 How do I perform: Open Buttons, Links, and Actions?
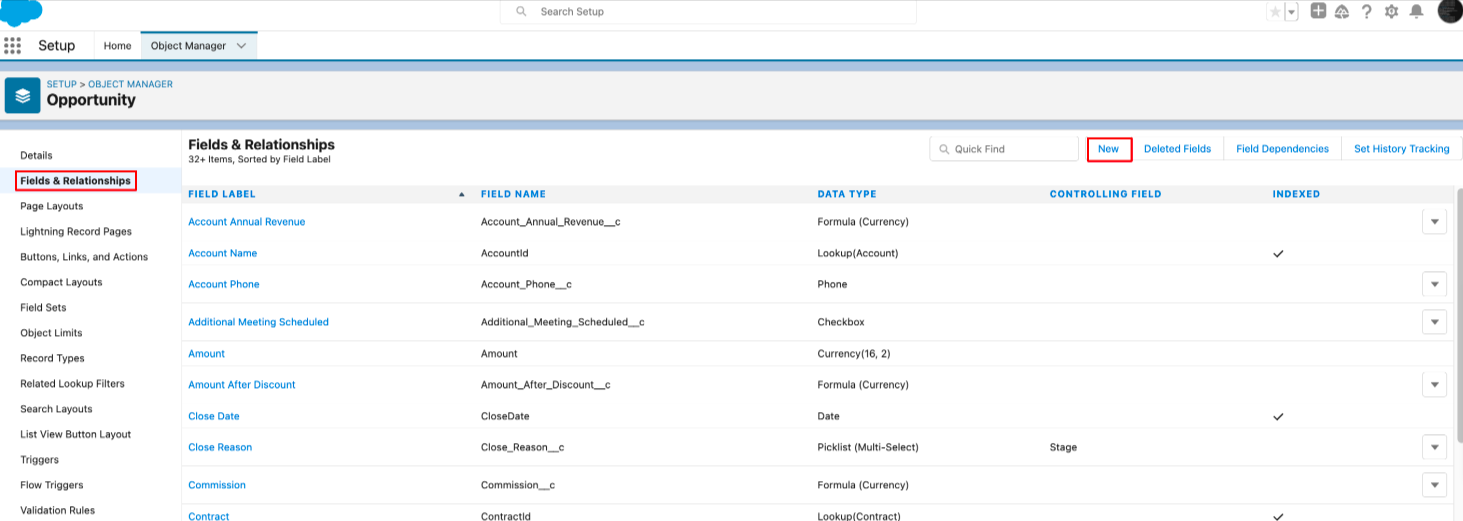[x=84, y=257]
